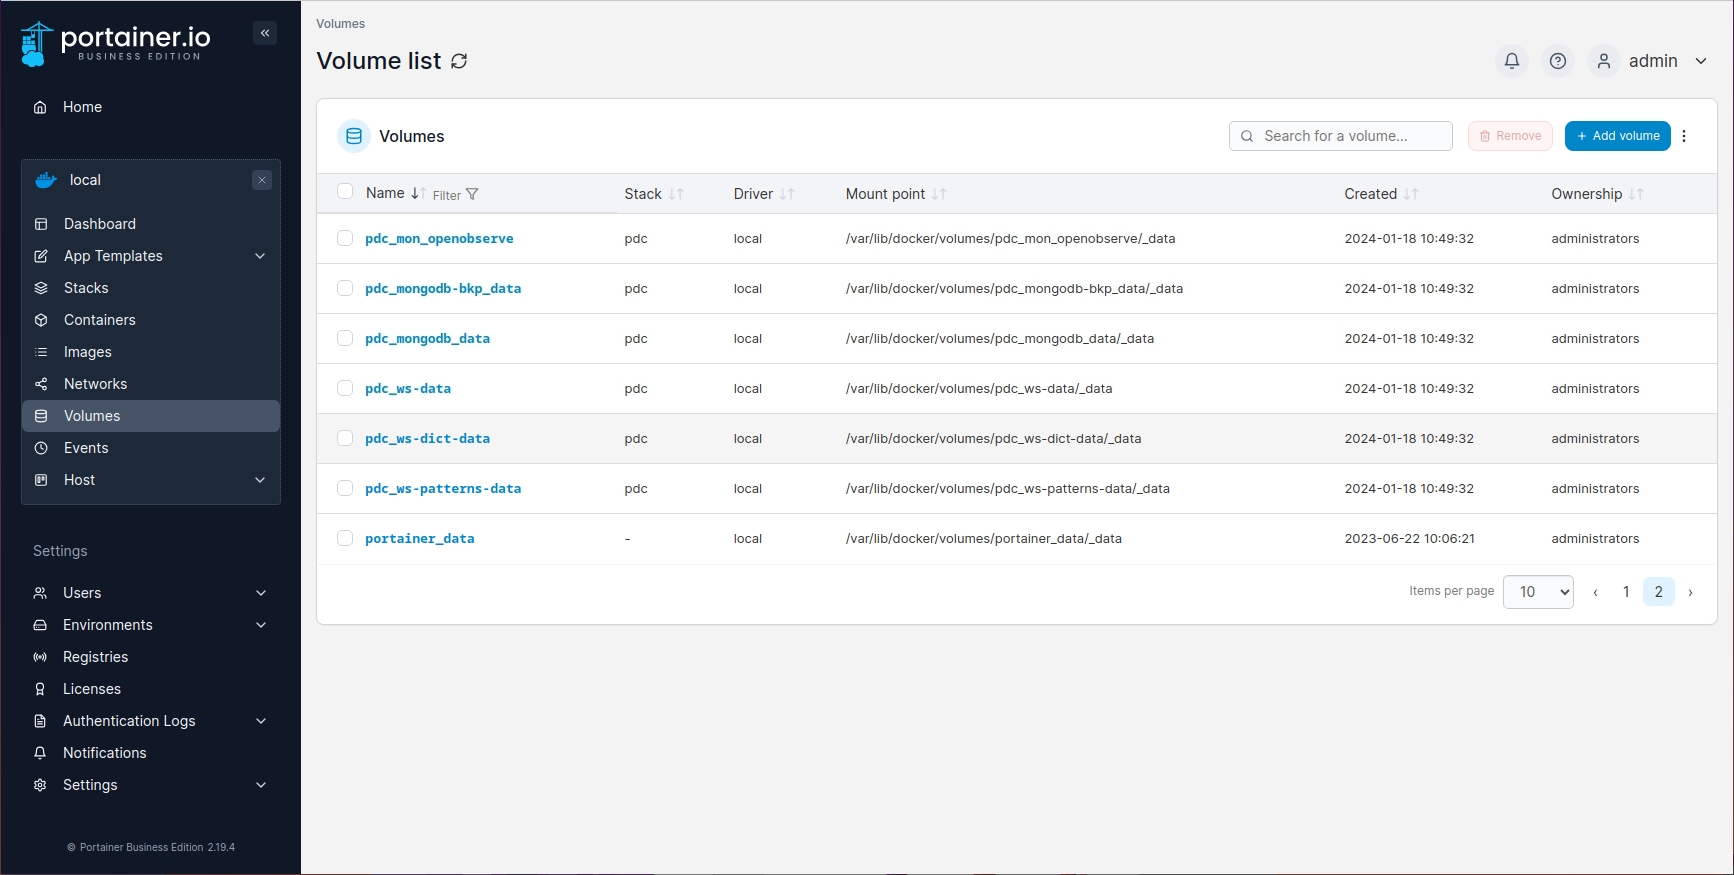This screenshot has width=1734, height=875.
Task: Open the help question mark icon
Action: pyautogui.click(x=1557, y=61)
